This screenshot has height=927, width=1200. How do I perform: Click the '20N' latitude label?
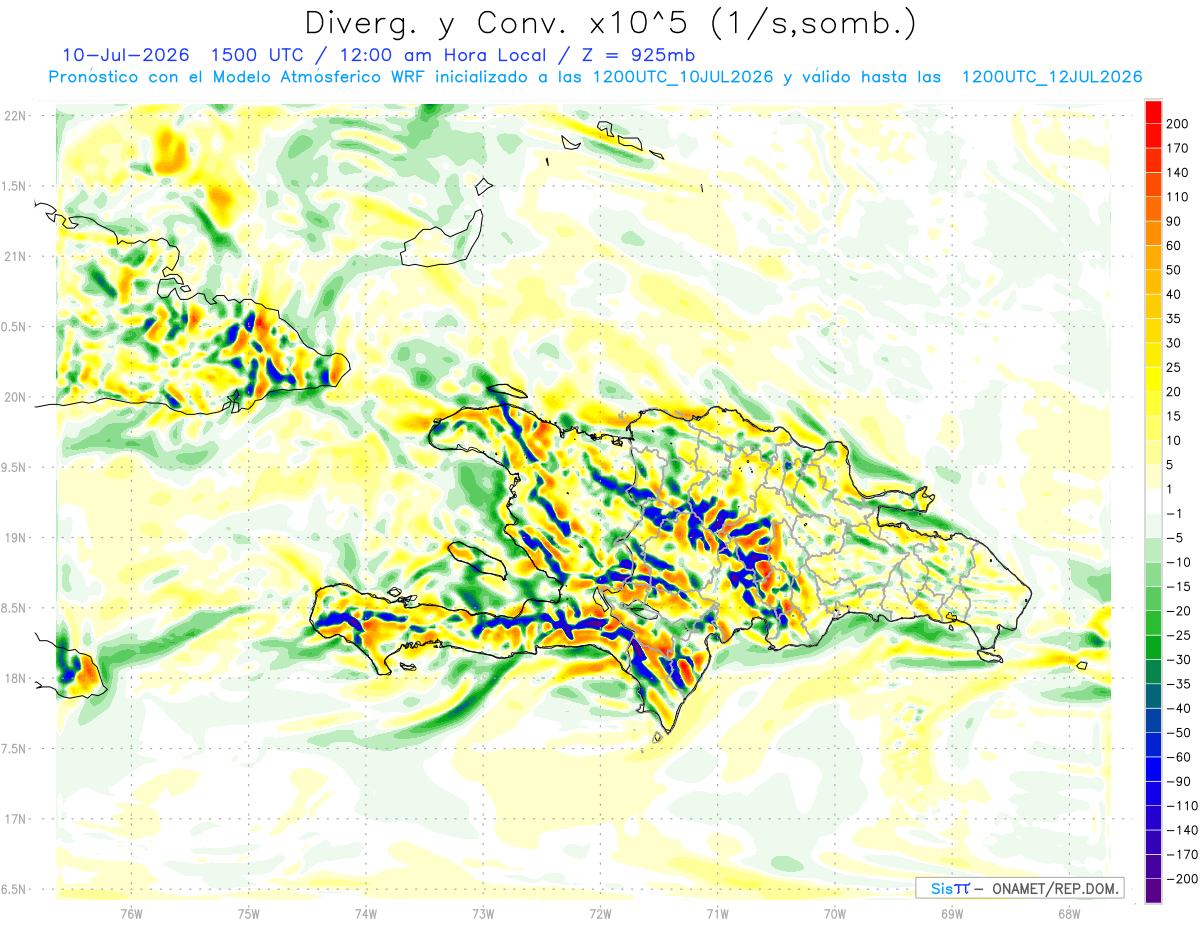[14, 397]
